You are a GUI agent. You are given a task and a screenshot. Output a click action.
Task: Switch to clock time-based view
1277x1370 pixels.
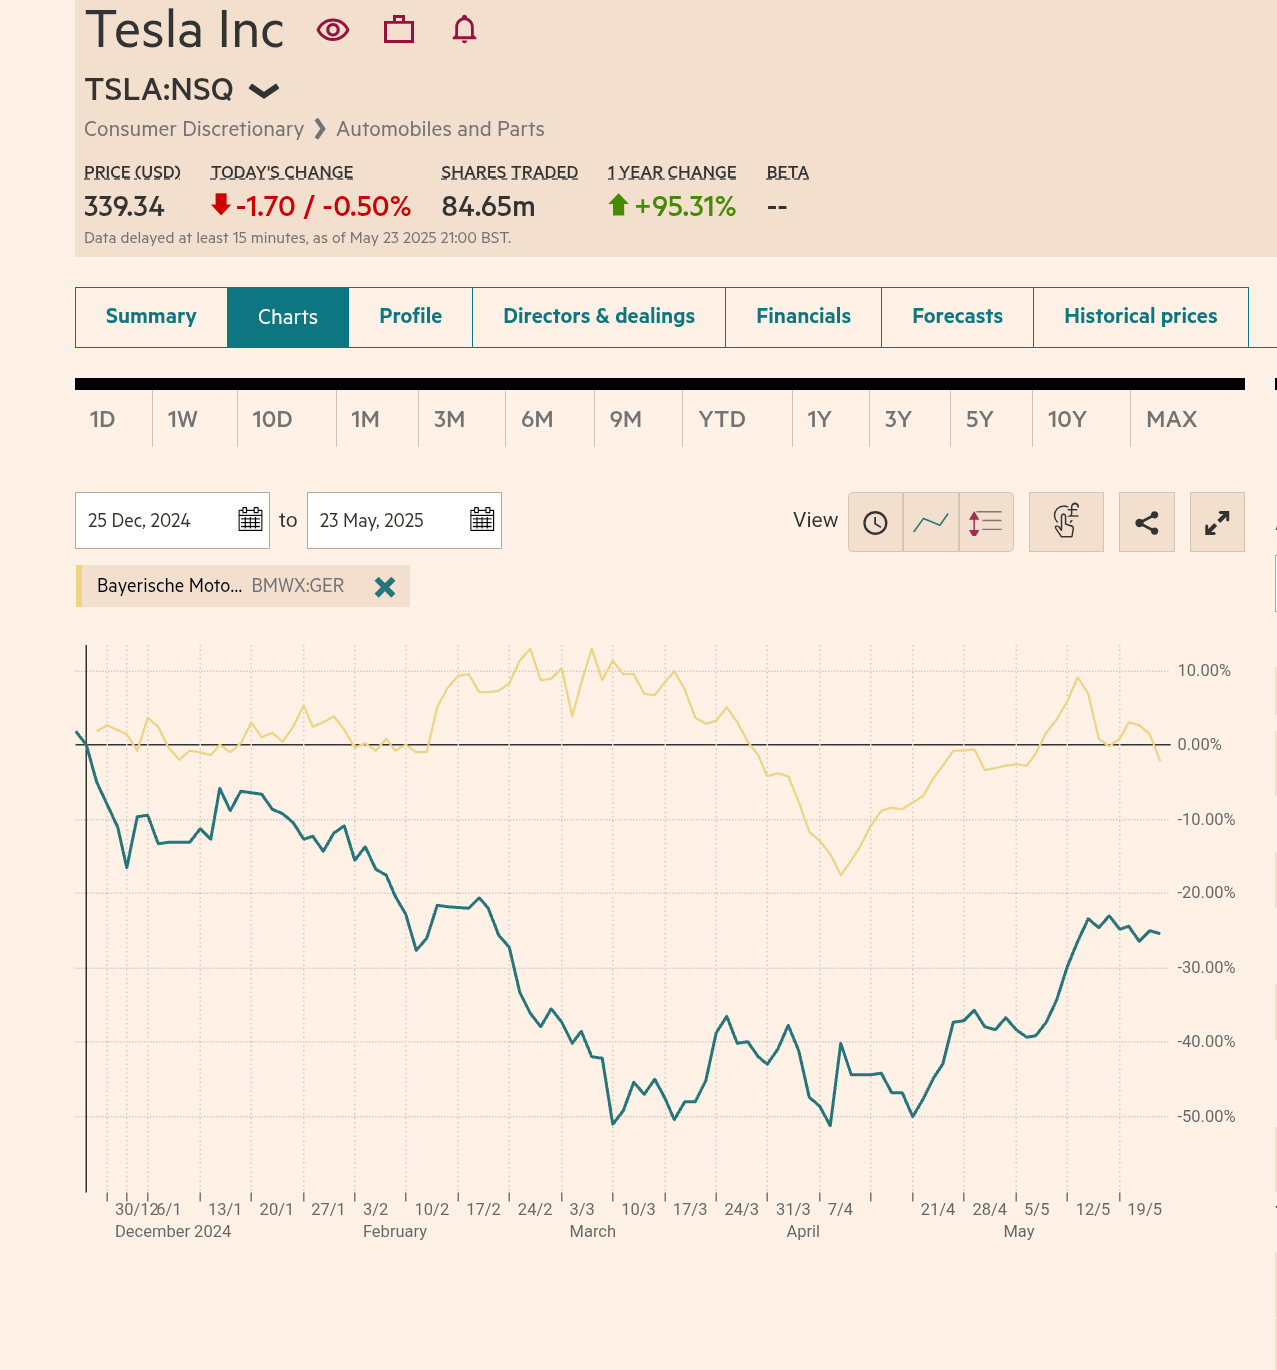tap(875, 521)
